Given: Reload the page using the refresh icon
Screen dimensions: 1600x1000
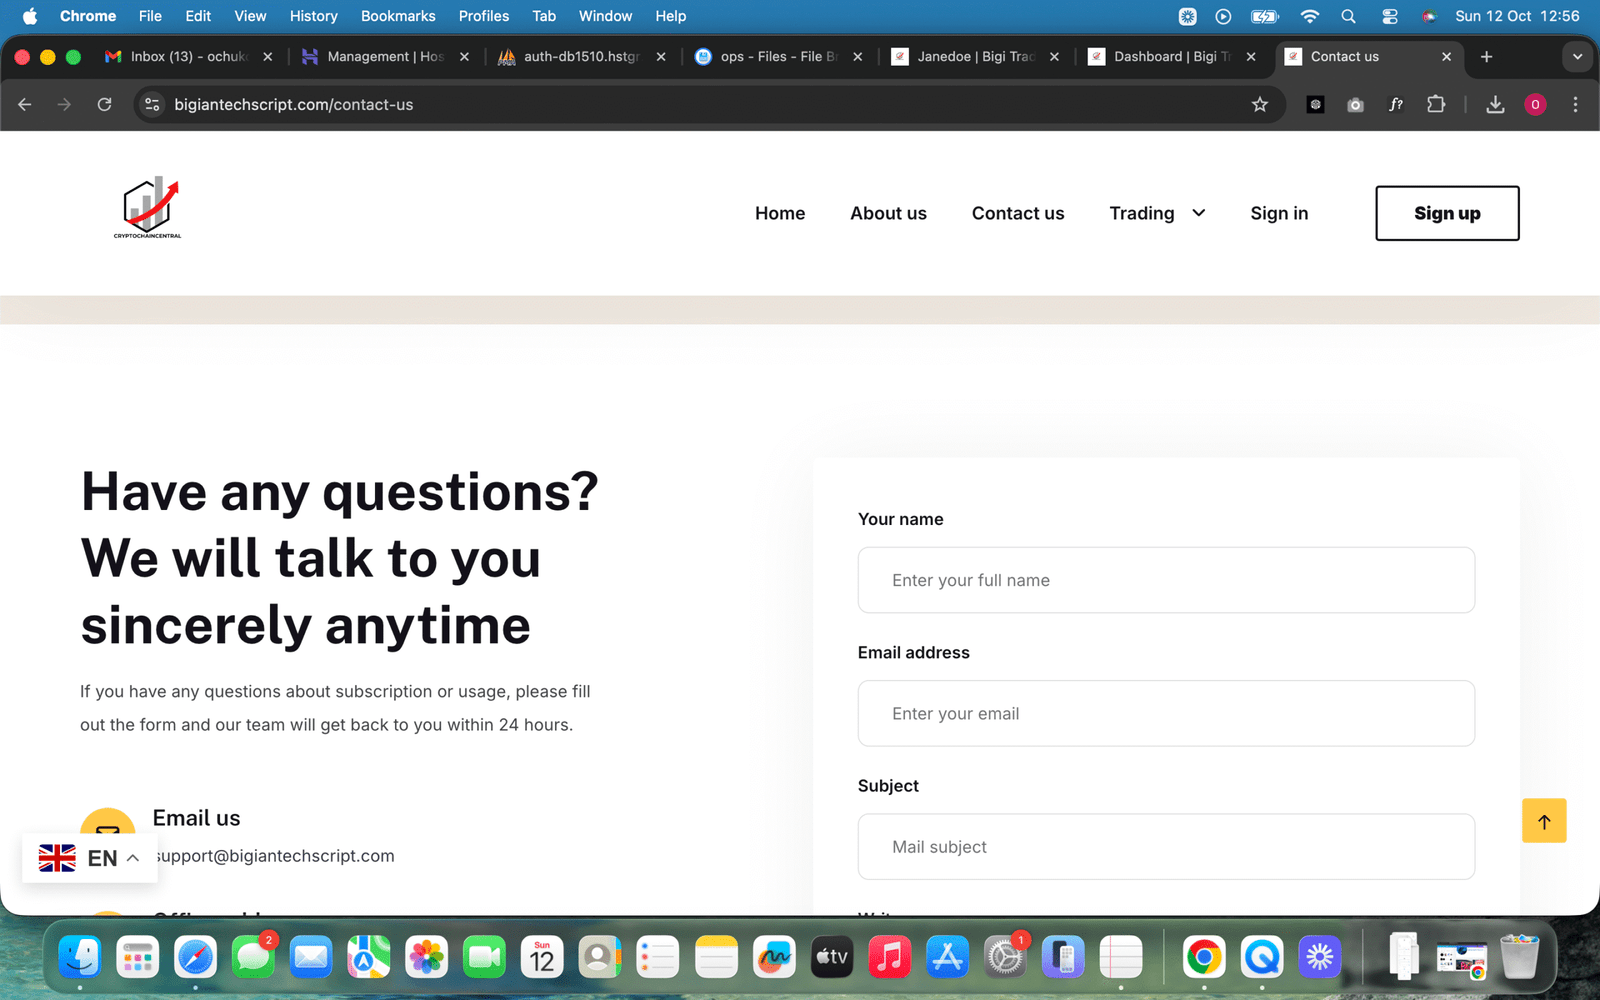Looking at the screenshot, I should coord(104,105).
